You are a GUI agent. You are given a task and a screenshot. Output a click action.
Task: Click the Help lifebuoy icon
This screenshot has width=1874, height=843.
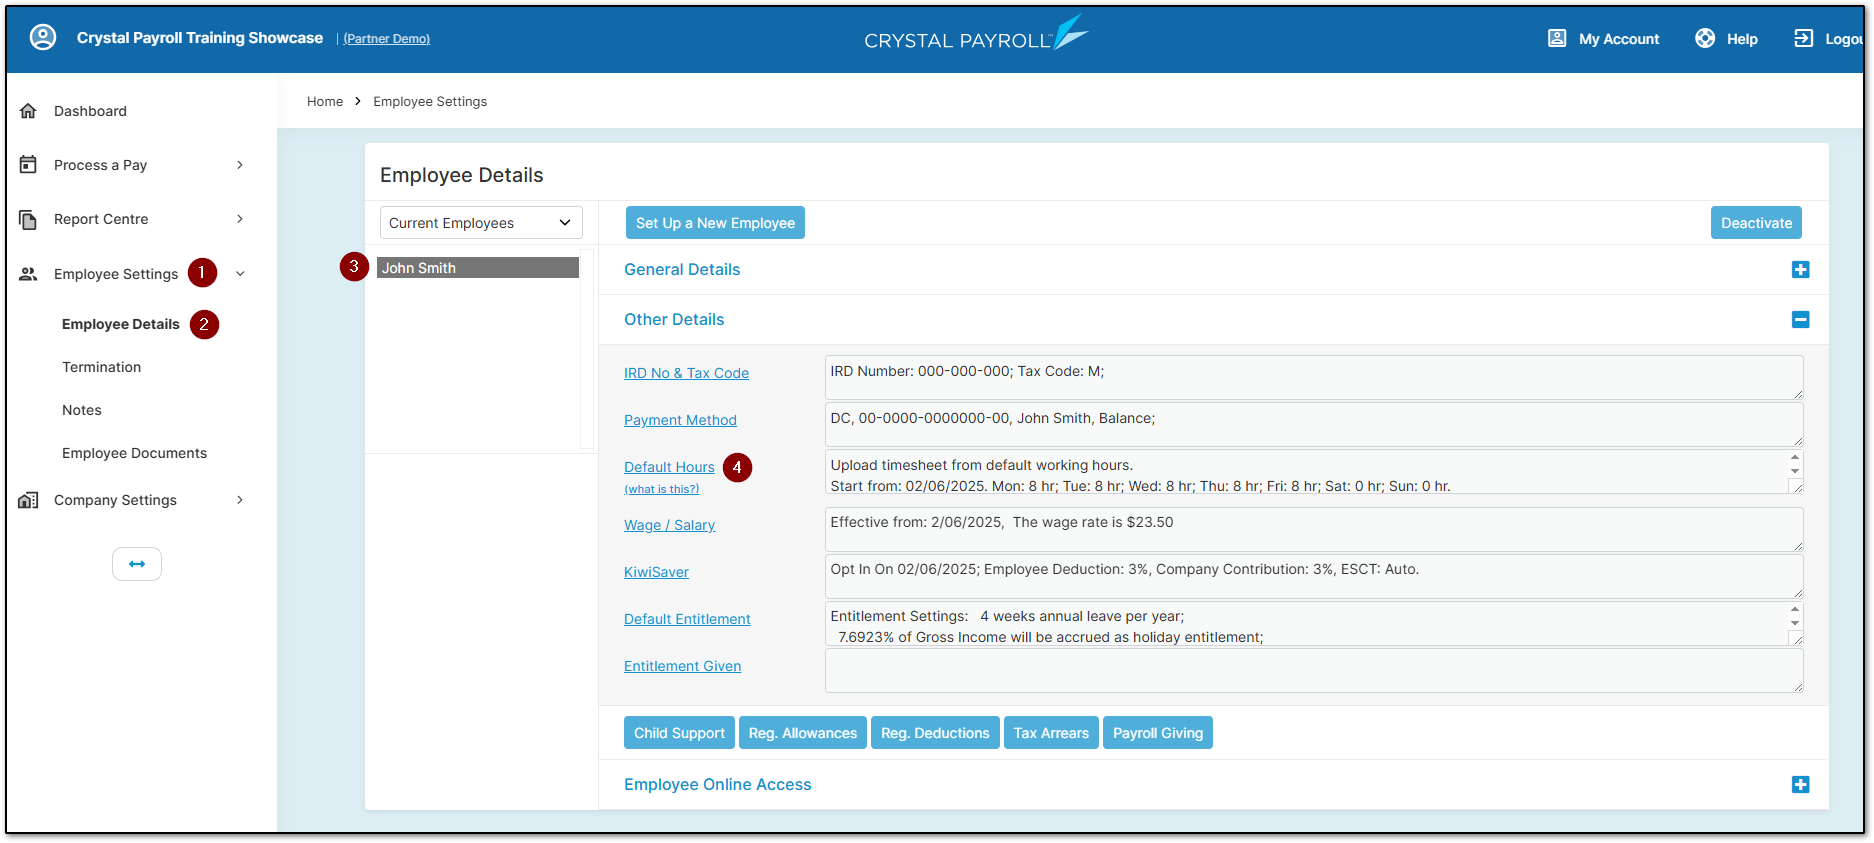(x=1705, y=38)
